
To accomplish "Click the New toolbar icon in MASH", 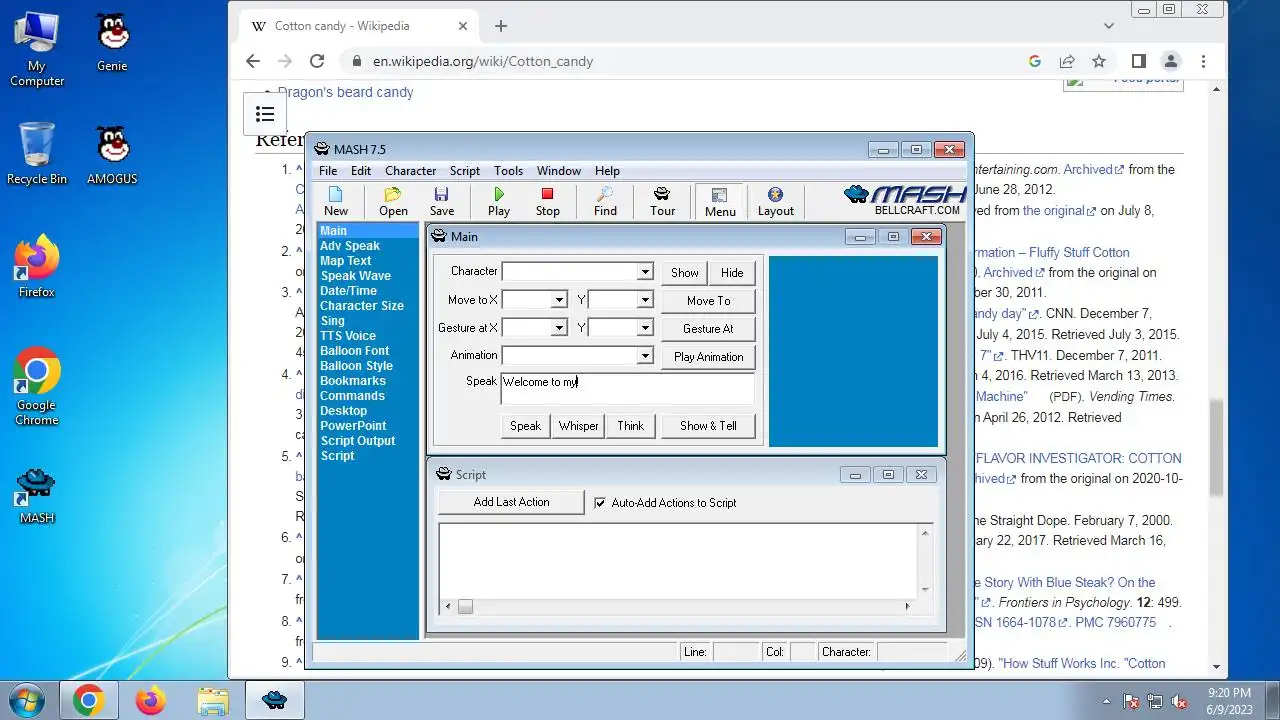I will 336,201.
